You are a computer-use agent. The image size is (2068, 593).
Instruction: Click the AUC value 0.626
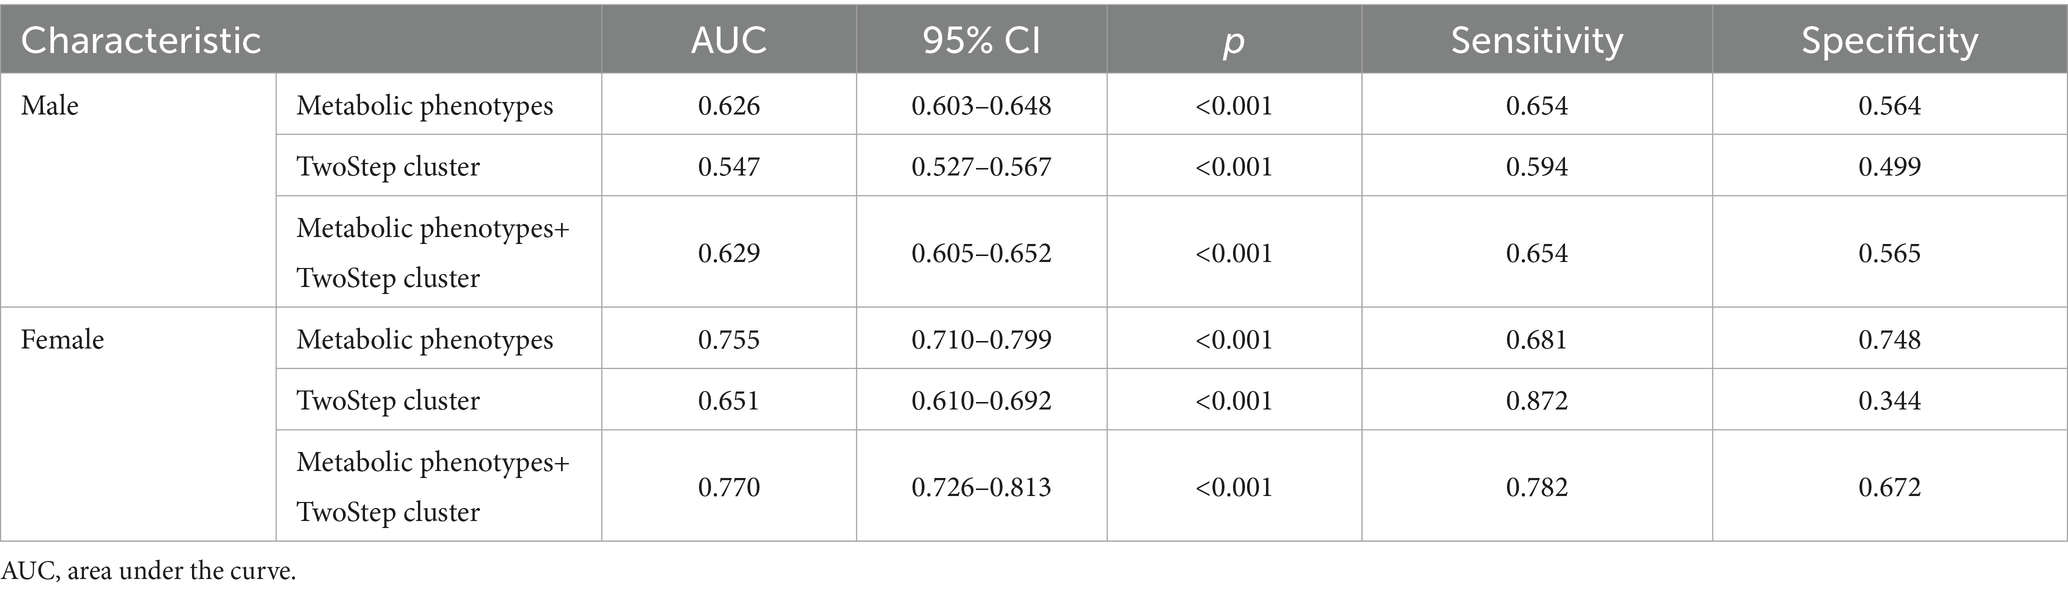click(x=729, y=106)
